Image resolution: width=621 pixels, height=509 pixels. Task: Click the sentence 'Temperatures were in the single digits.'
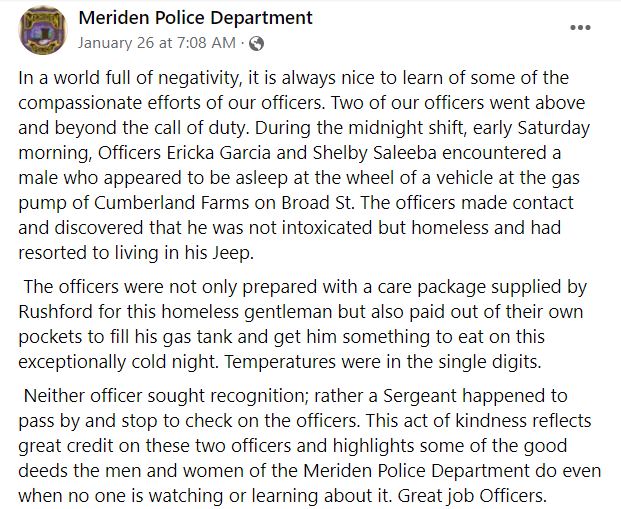pyautogui.click(x=383, y=362)
